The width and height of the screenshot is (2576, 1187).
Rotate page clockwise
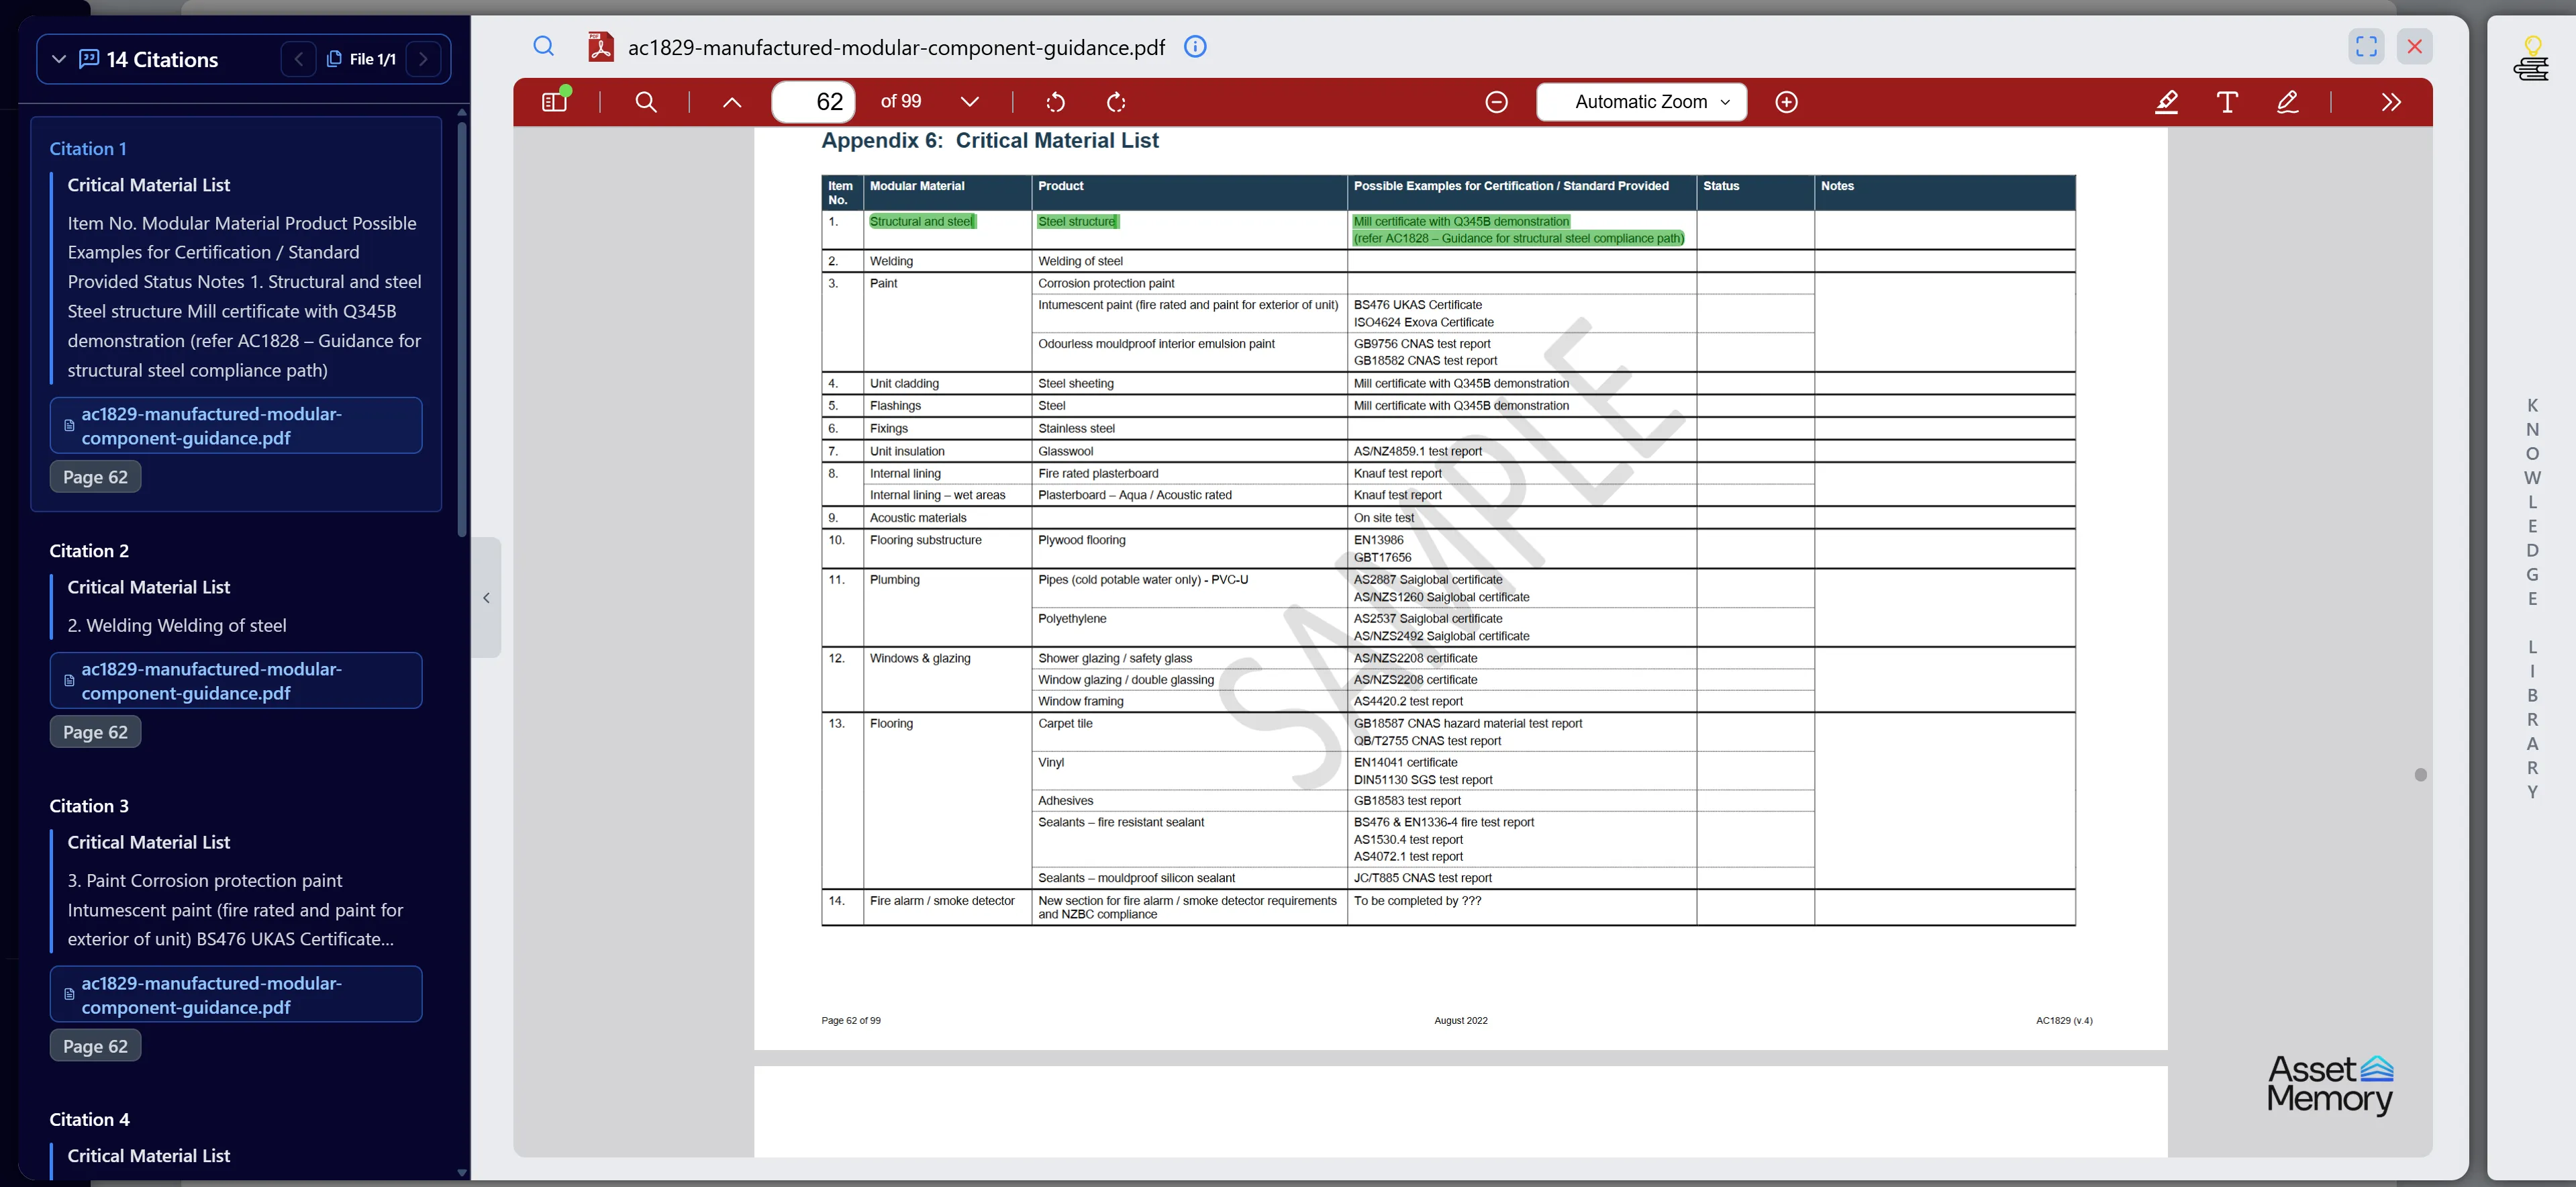(1116, 102)
